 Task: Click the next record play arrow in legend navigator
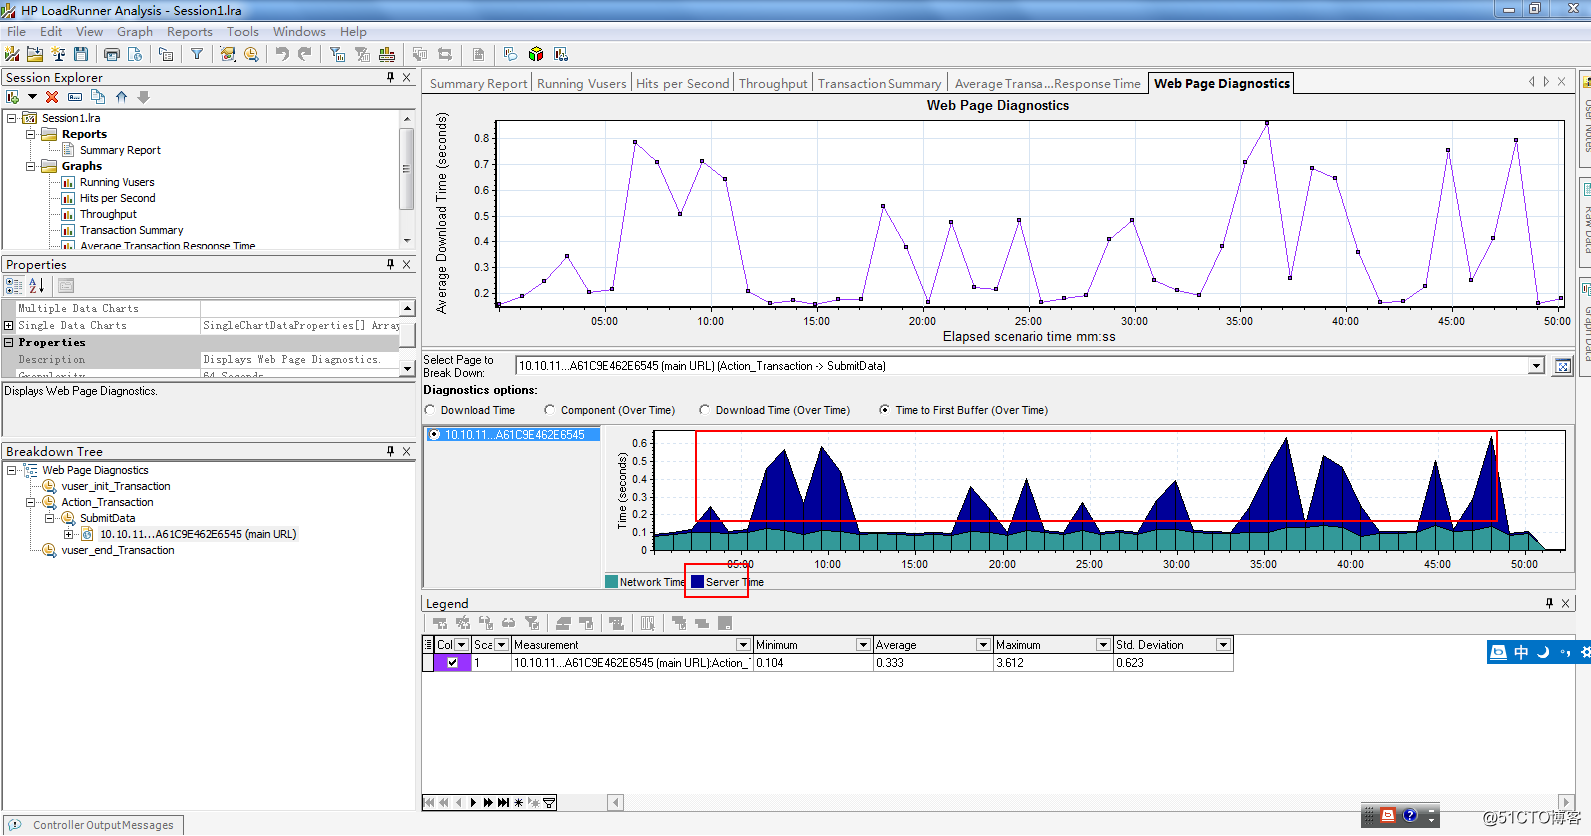click(473, 802)
